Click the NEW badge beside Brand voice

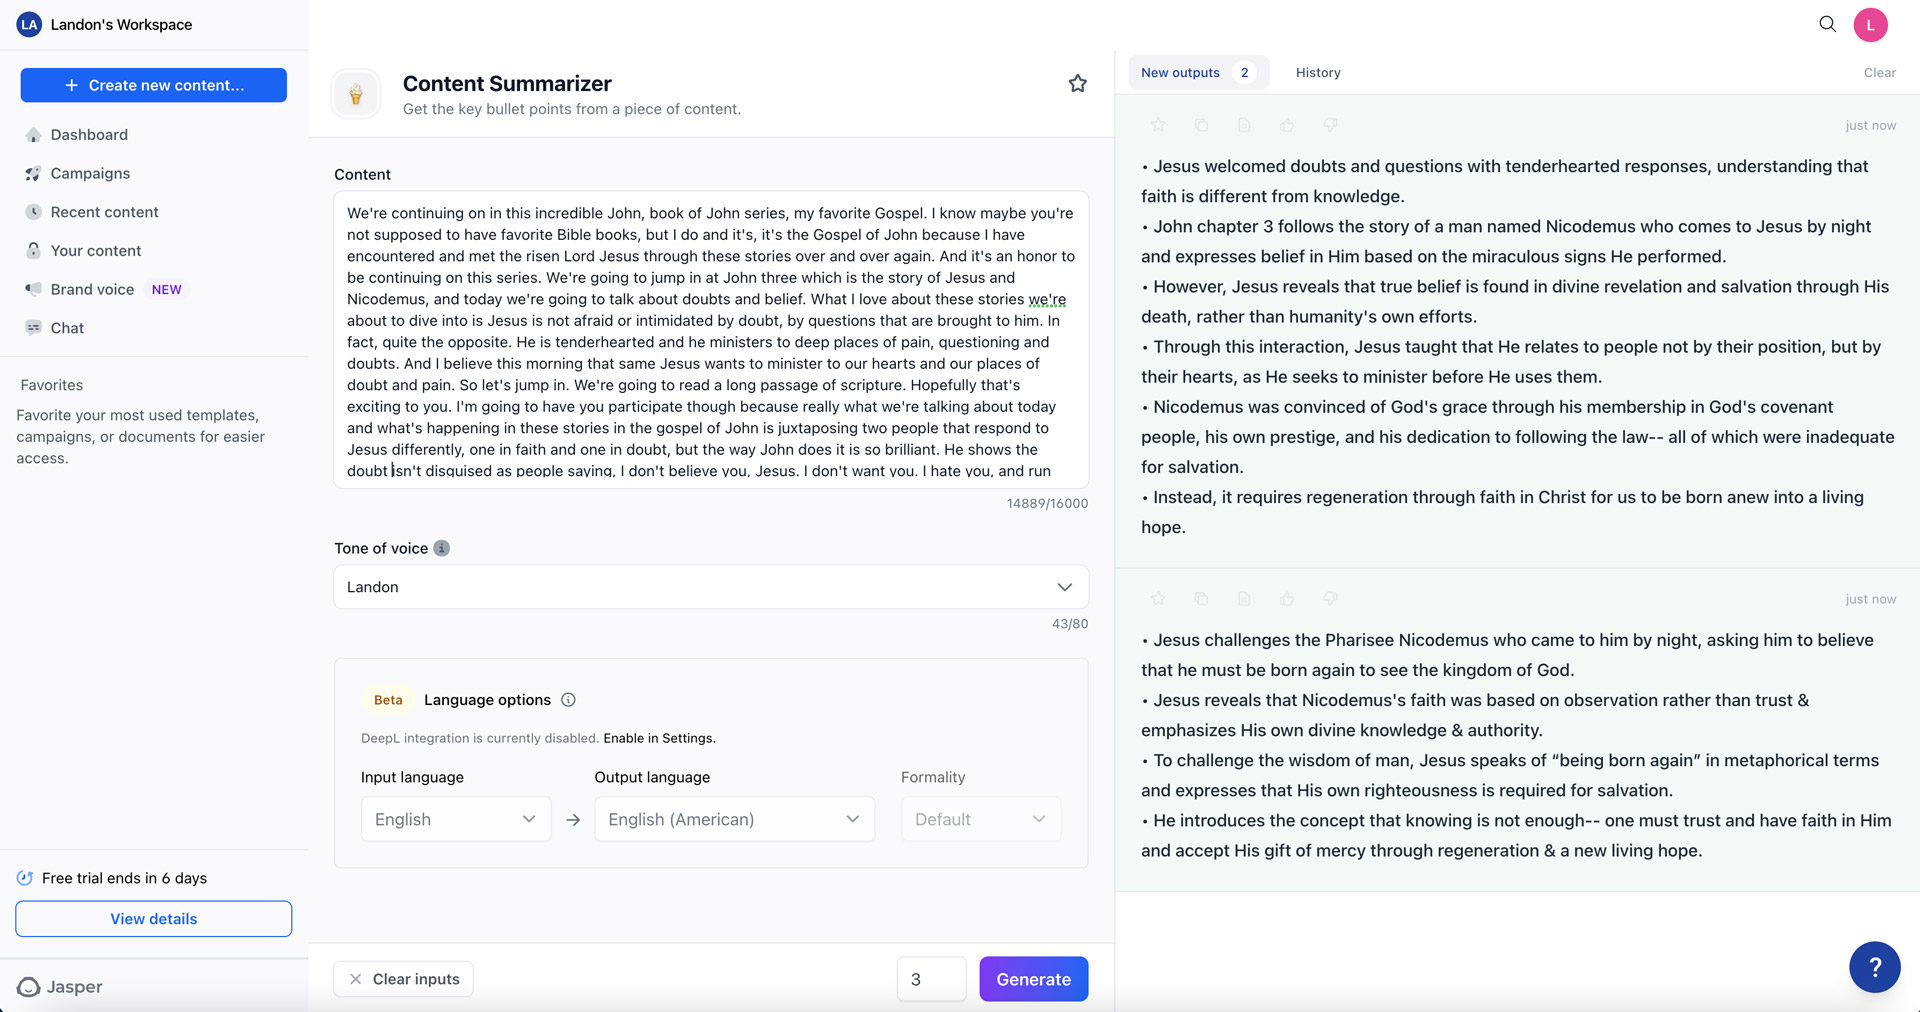[167, 290]
